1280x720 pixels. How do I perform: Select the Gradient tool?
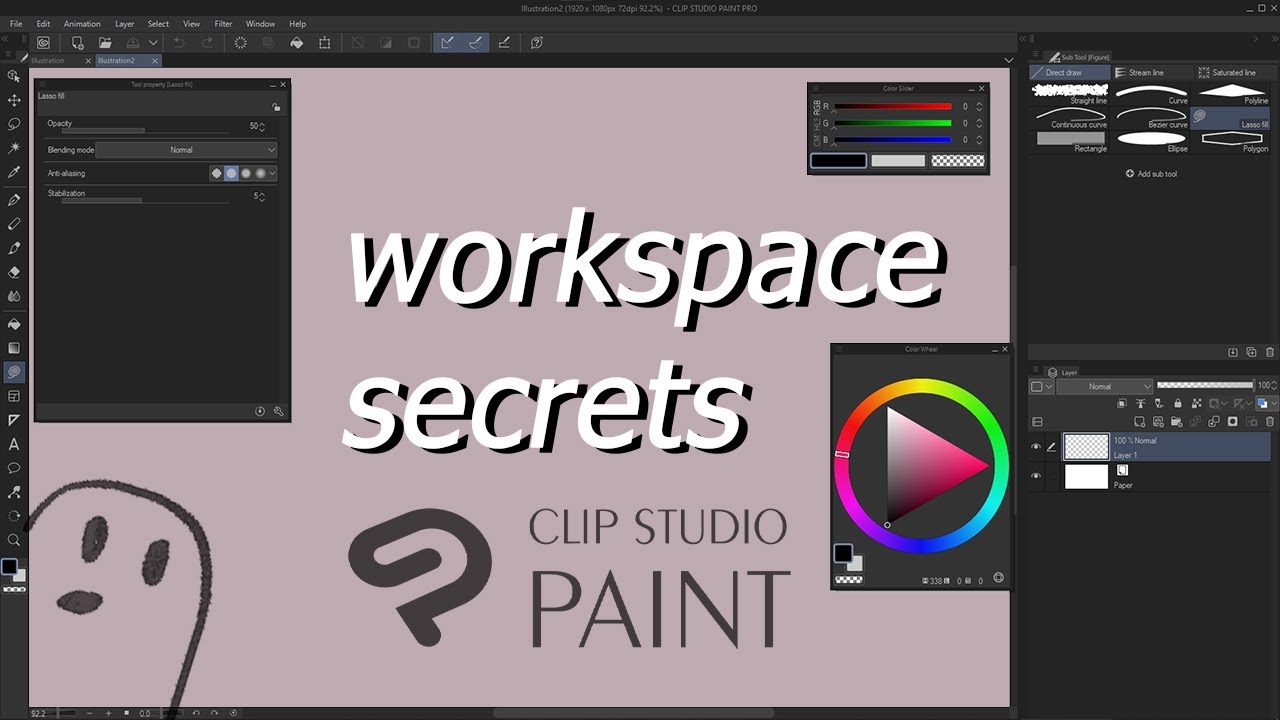click(14, 348)
